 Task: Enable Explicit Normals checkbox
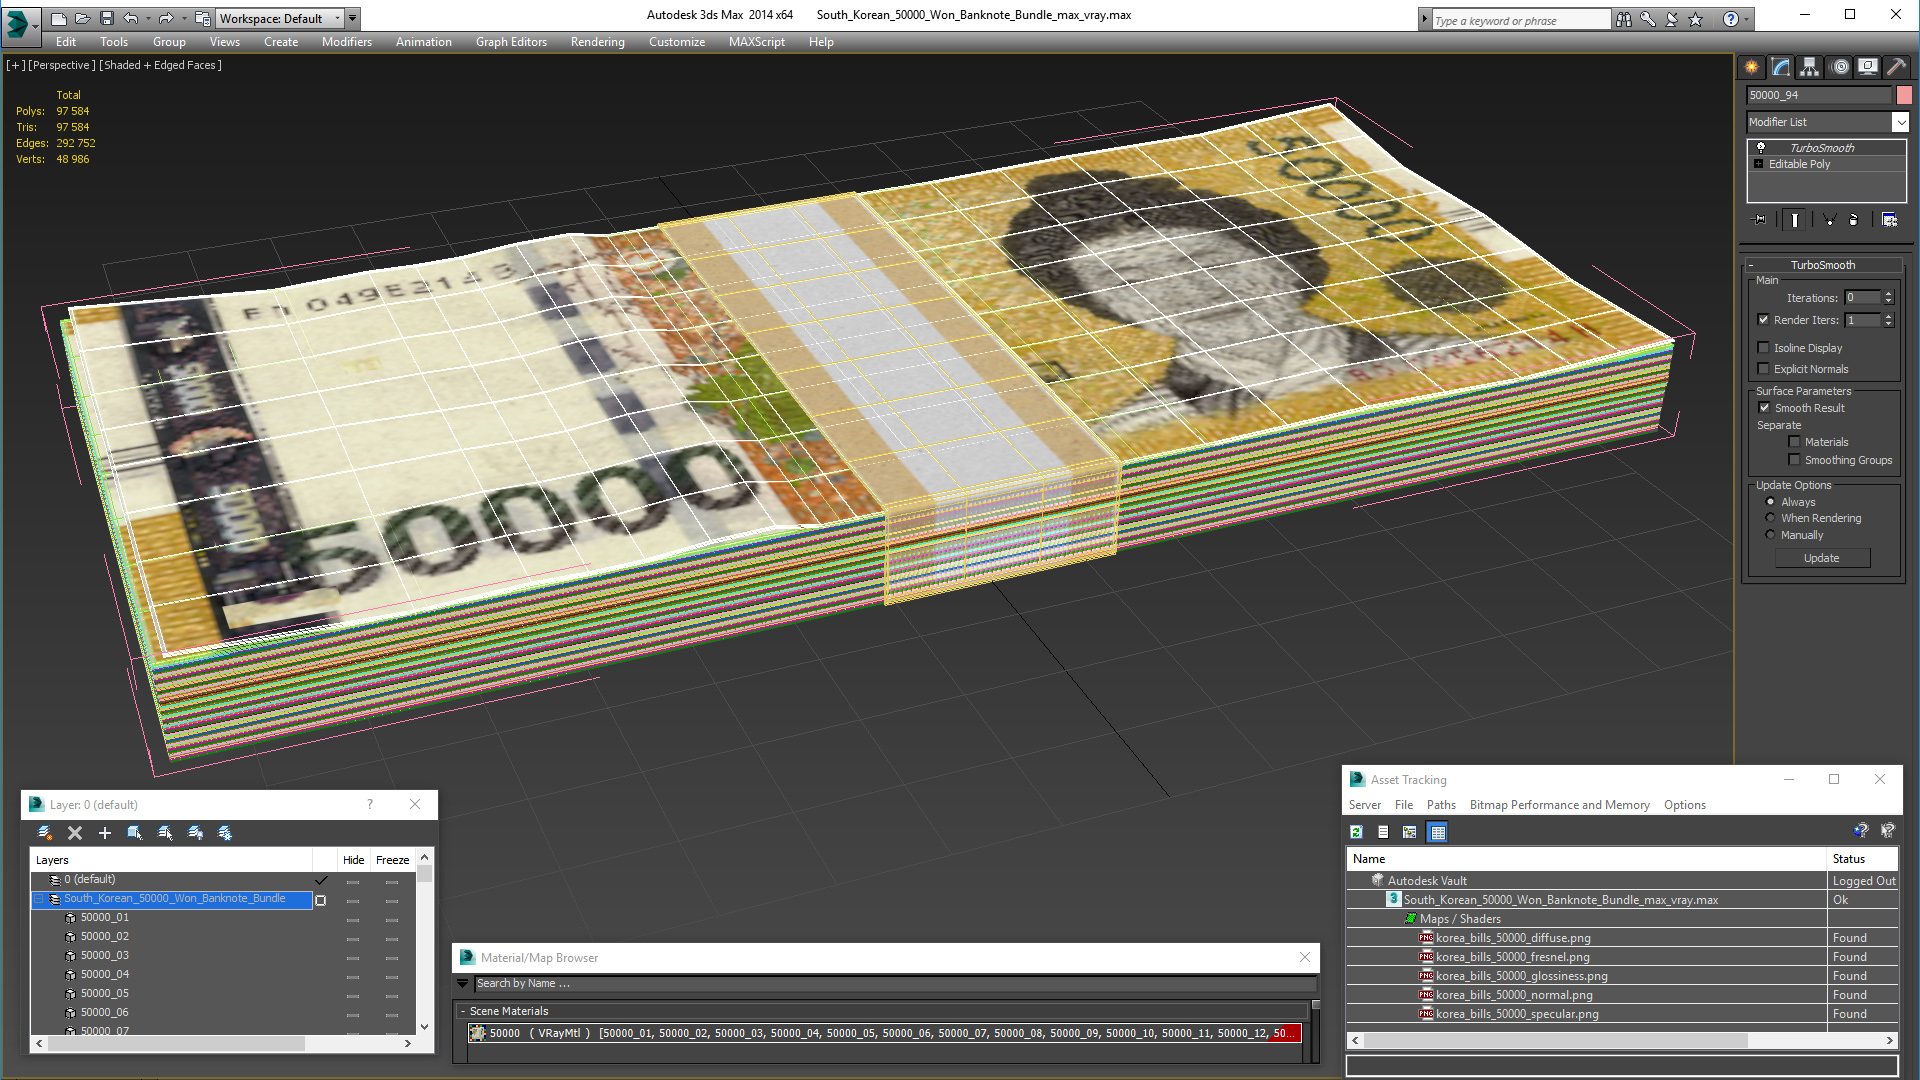click(1763, 369)
